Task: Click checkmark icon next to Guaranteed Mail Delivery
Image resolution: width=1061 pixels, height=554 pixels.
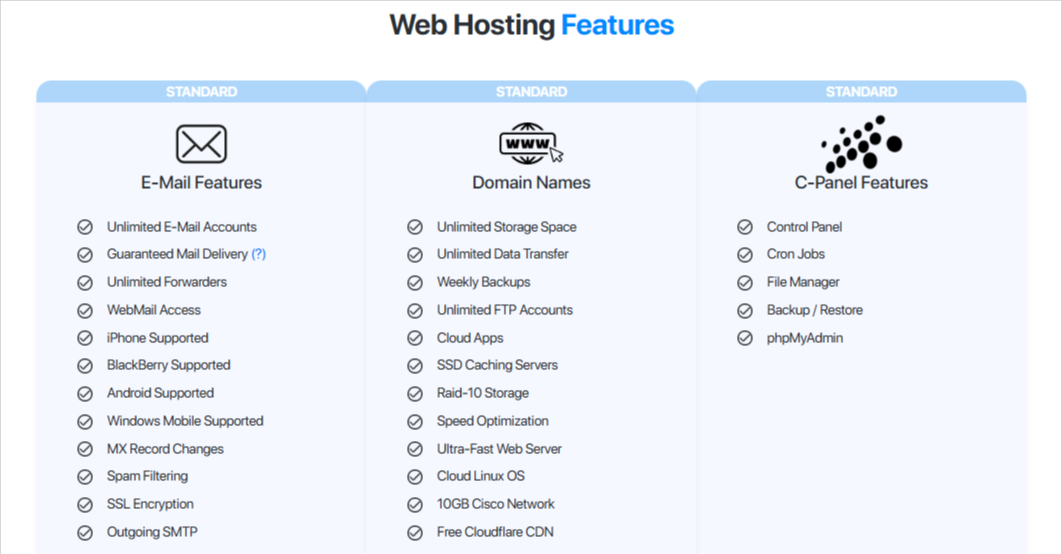Action: point(85,255)
